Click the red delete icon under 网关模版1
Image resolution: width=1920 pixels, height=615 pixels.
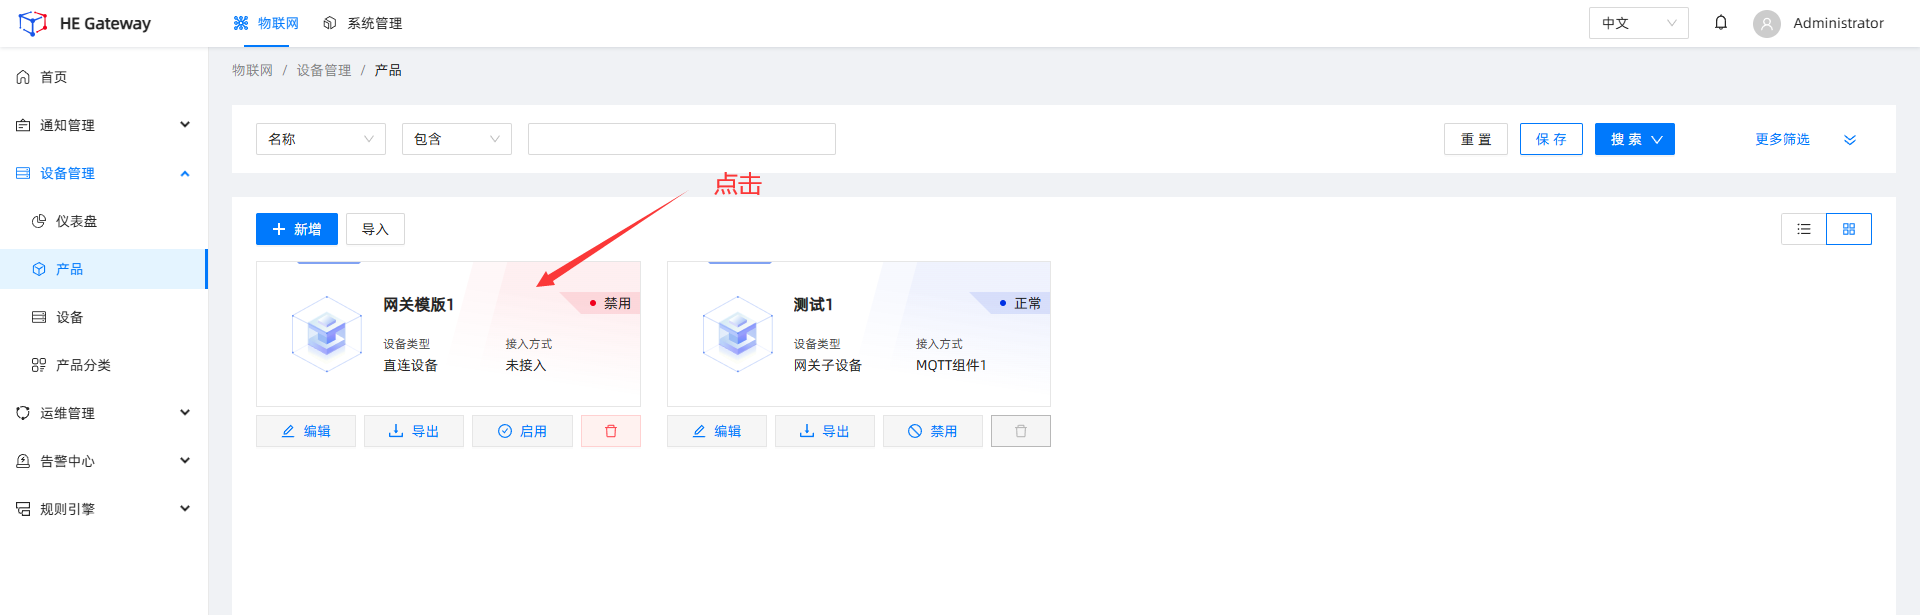pos(611,431)
